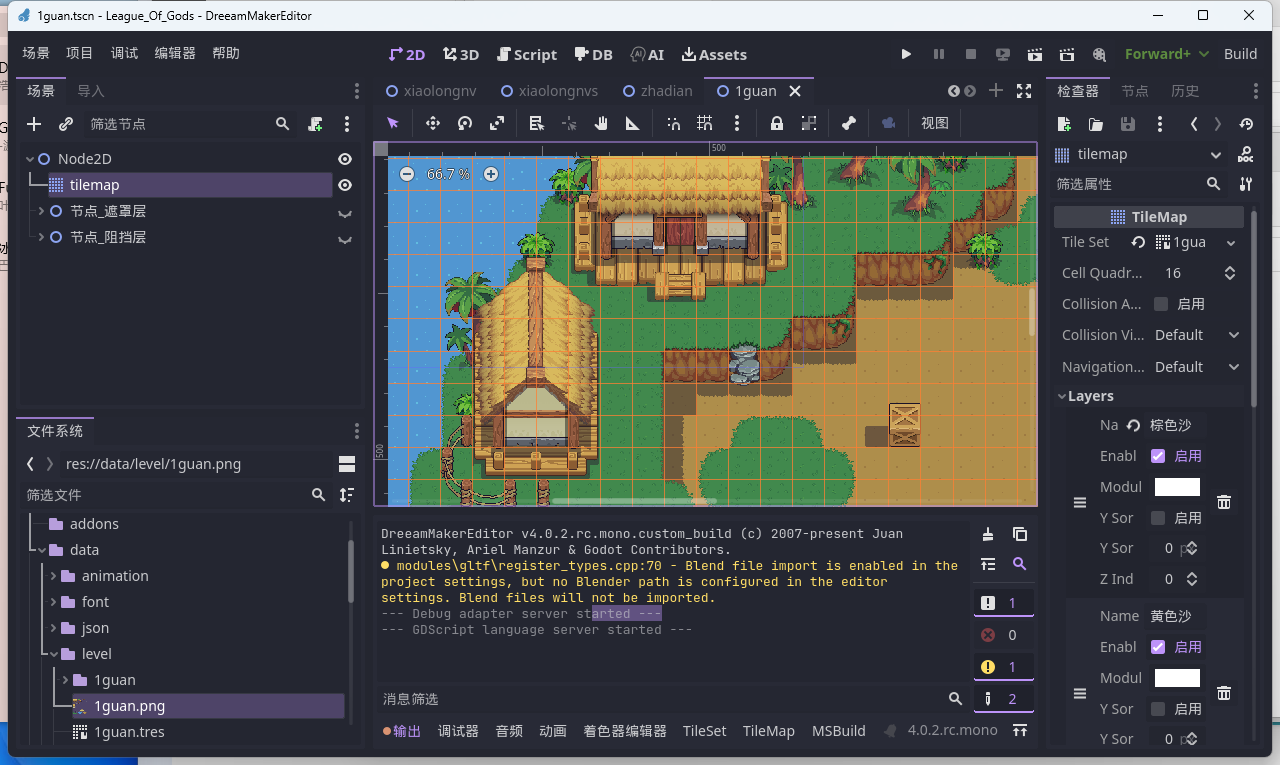Switch to the zhadian scene tab
This screenshot has width=1280, height=765.
(x=657, y=91)
